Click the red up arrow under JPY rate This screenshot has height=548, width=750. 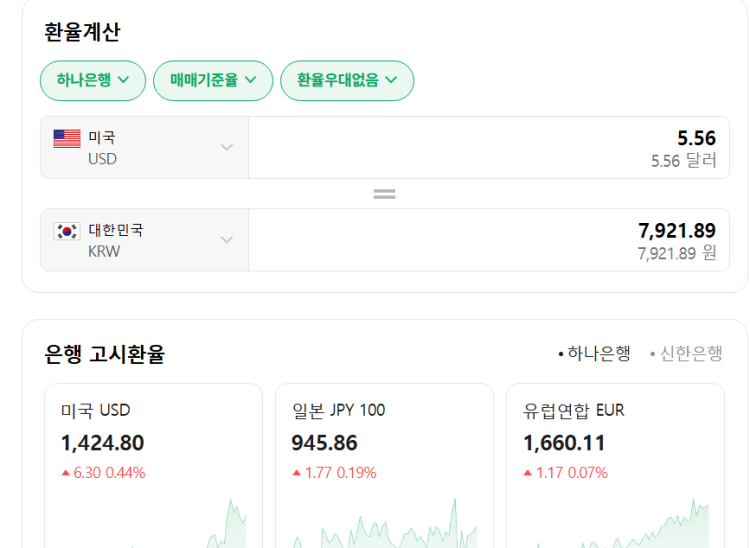(x=297, y=473)
